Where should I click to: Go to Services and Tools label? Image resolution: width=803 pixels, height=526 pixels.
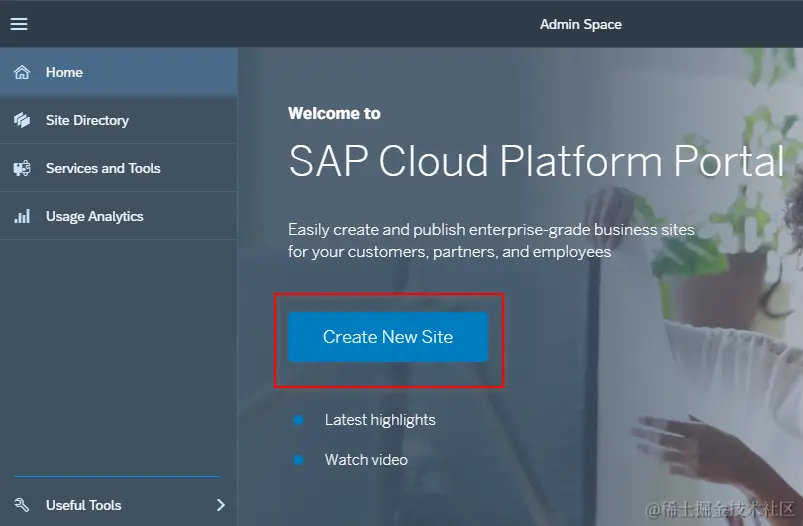pyautogui.click(x=103, y=168)
